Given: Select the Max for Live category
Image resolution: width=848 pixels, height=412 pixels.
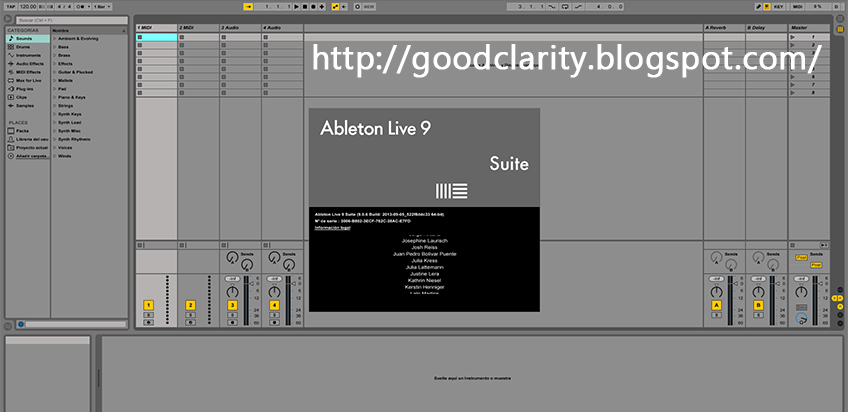Looking at the screenshot, I should click(28, 81).
